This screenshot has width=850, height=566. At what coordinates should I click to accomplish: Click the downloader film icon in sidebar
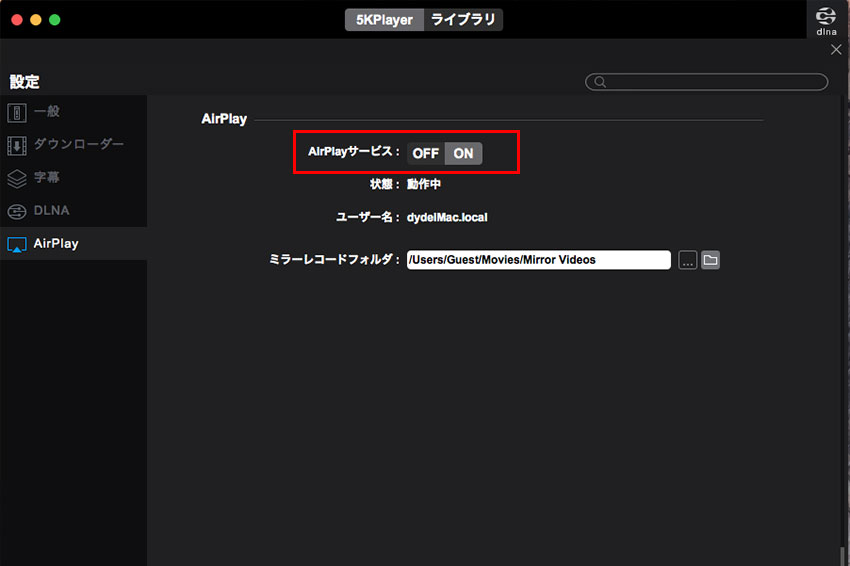[x=17, y=145]
